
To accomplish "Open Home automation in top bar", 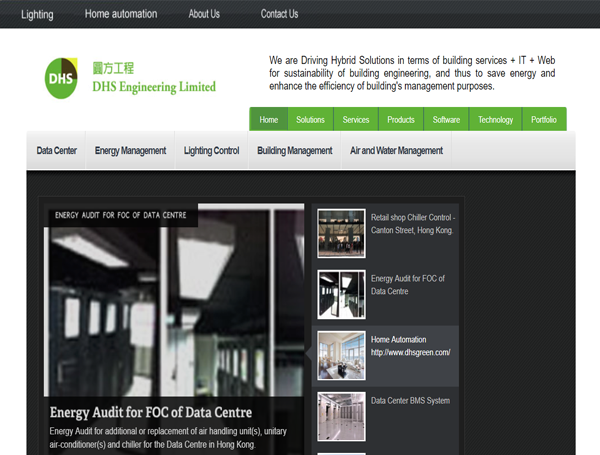I will [x=121, y=14].
